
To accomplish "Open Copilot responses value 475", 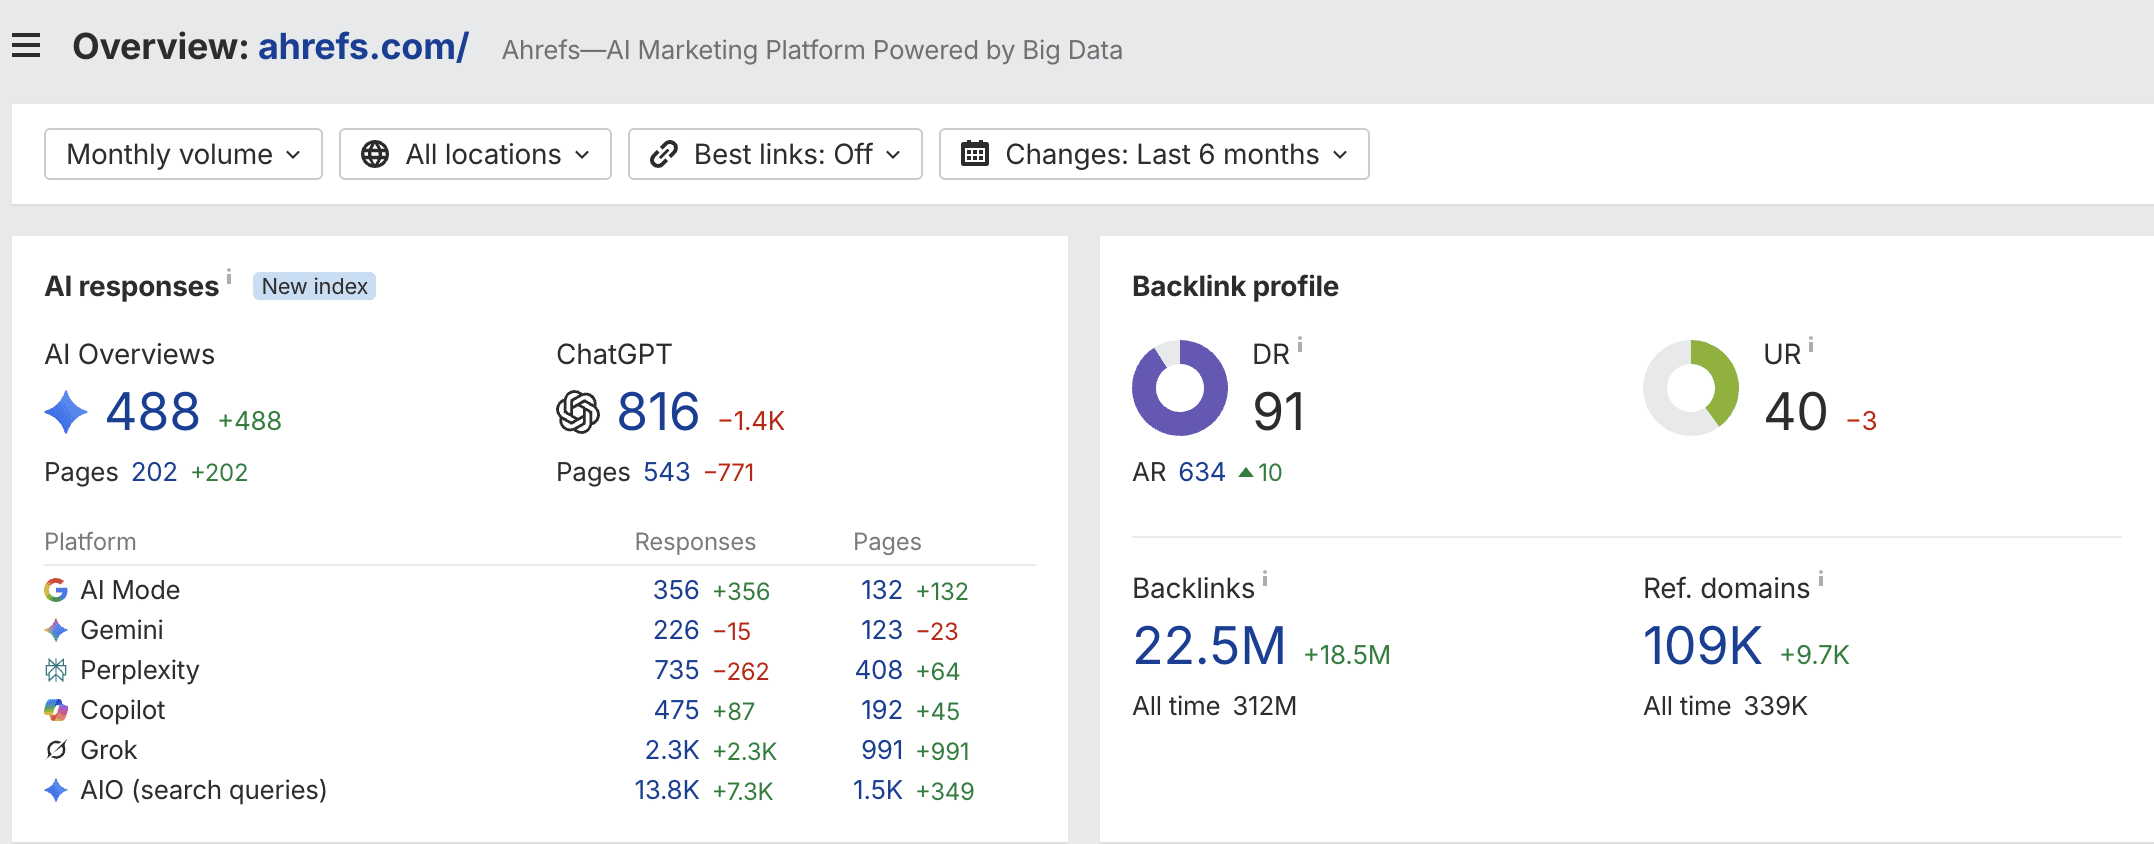I will 677,710.
